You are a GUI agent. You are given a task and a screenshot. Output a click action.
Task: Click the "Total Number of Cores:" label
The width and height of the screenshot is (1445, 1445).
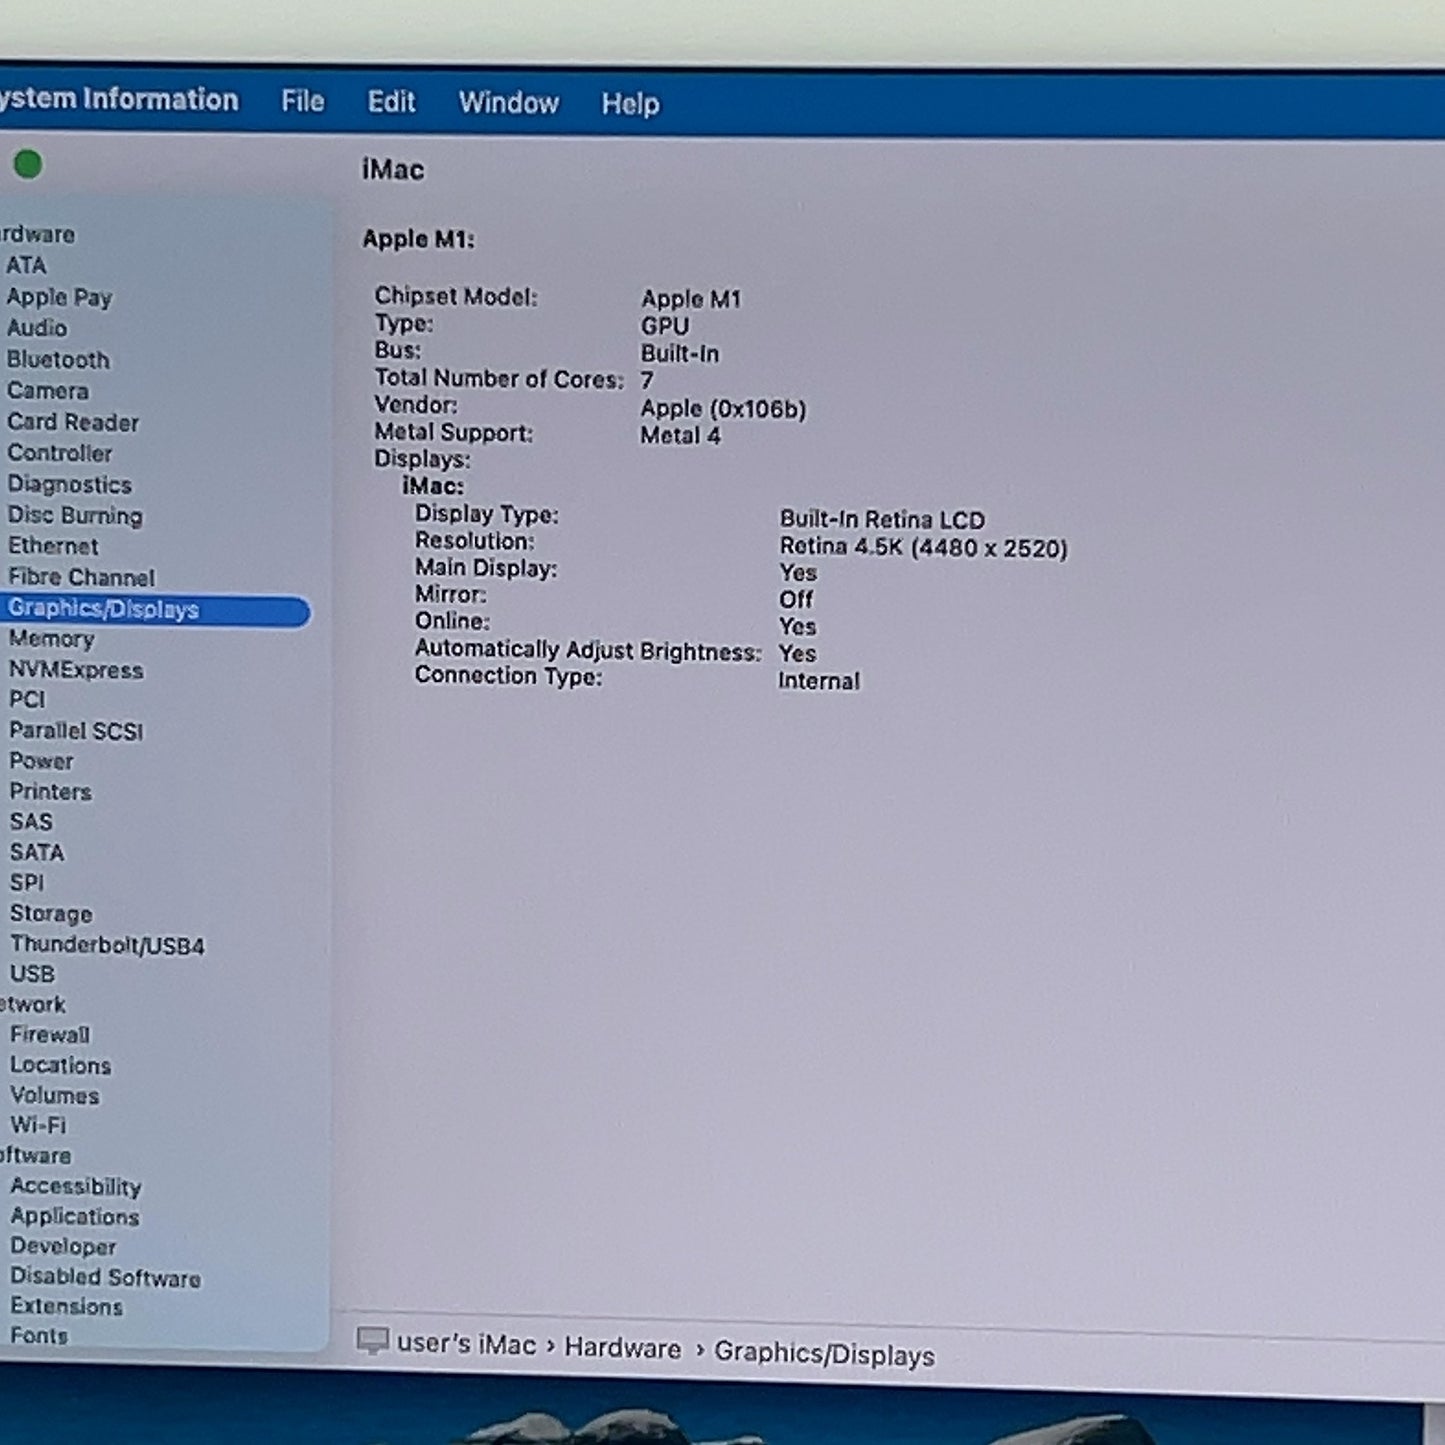(x=499, y=379)
